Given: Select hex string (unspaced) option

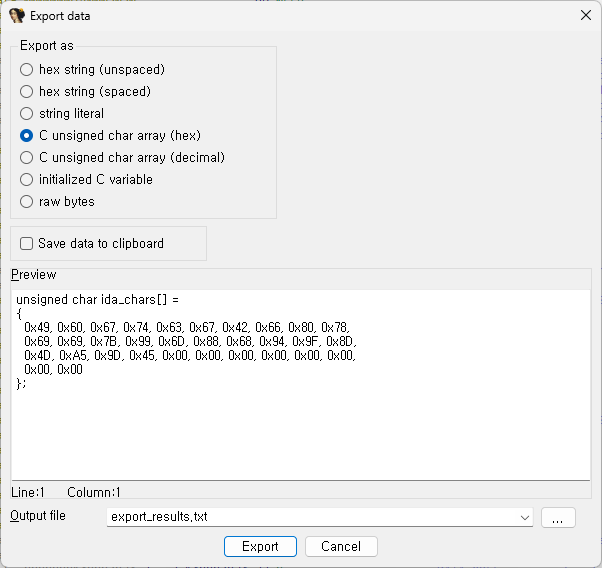Looking at the screenshot, I should [x=27, y=70].
